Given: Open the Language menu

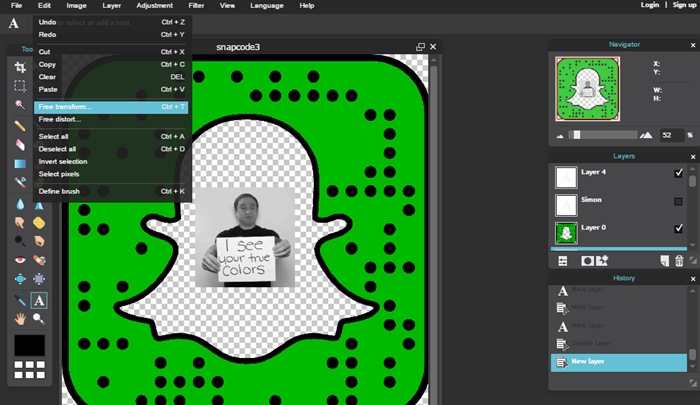Looking at the screenshot, I should [x=267, y=5].
